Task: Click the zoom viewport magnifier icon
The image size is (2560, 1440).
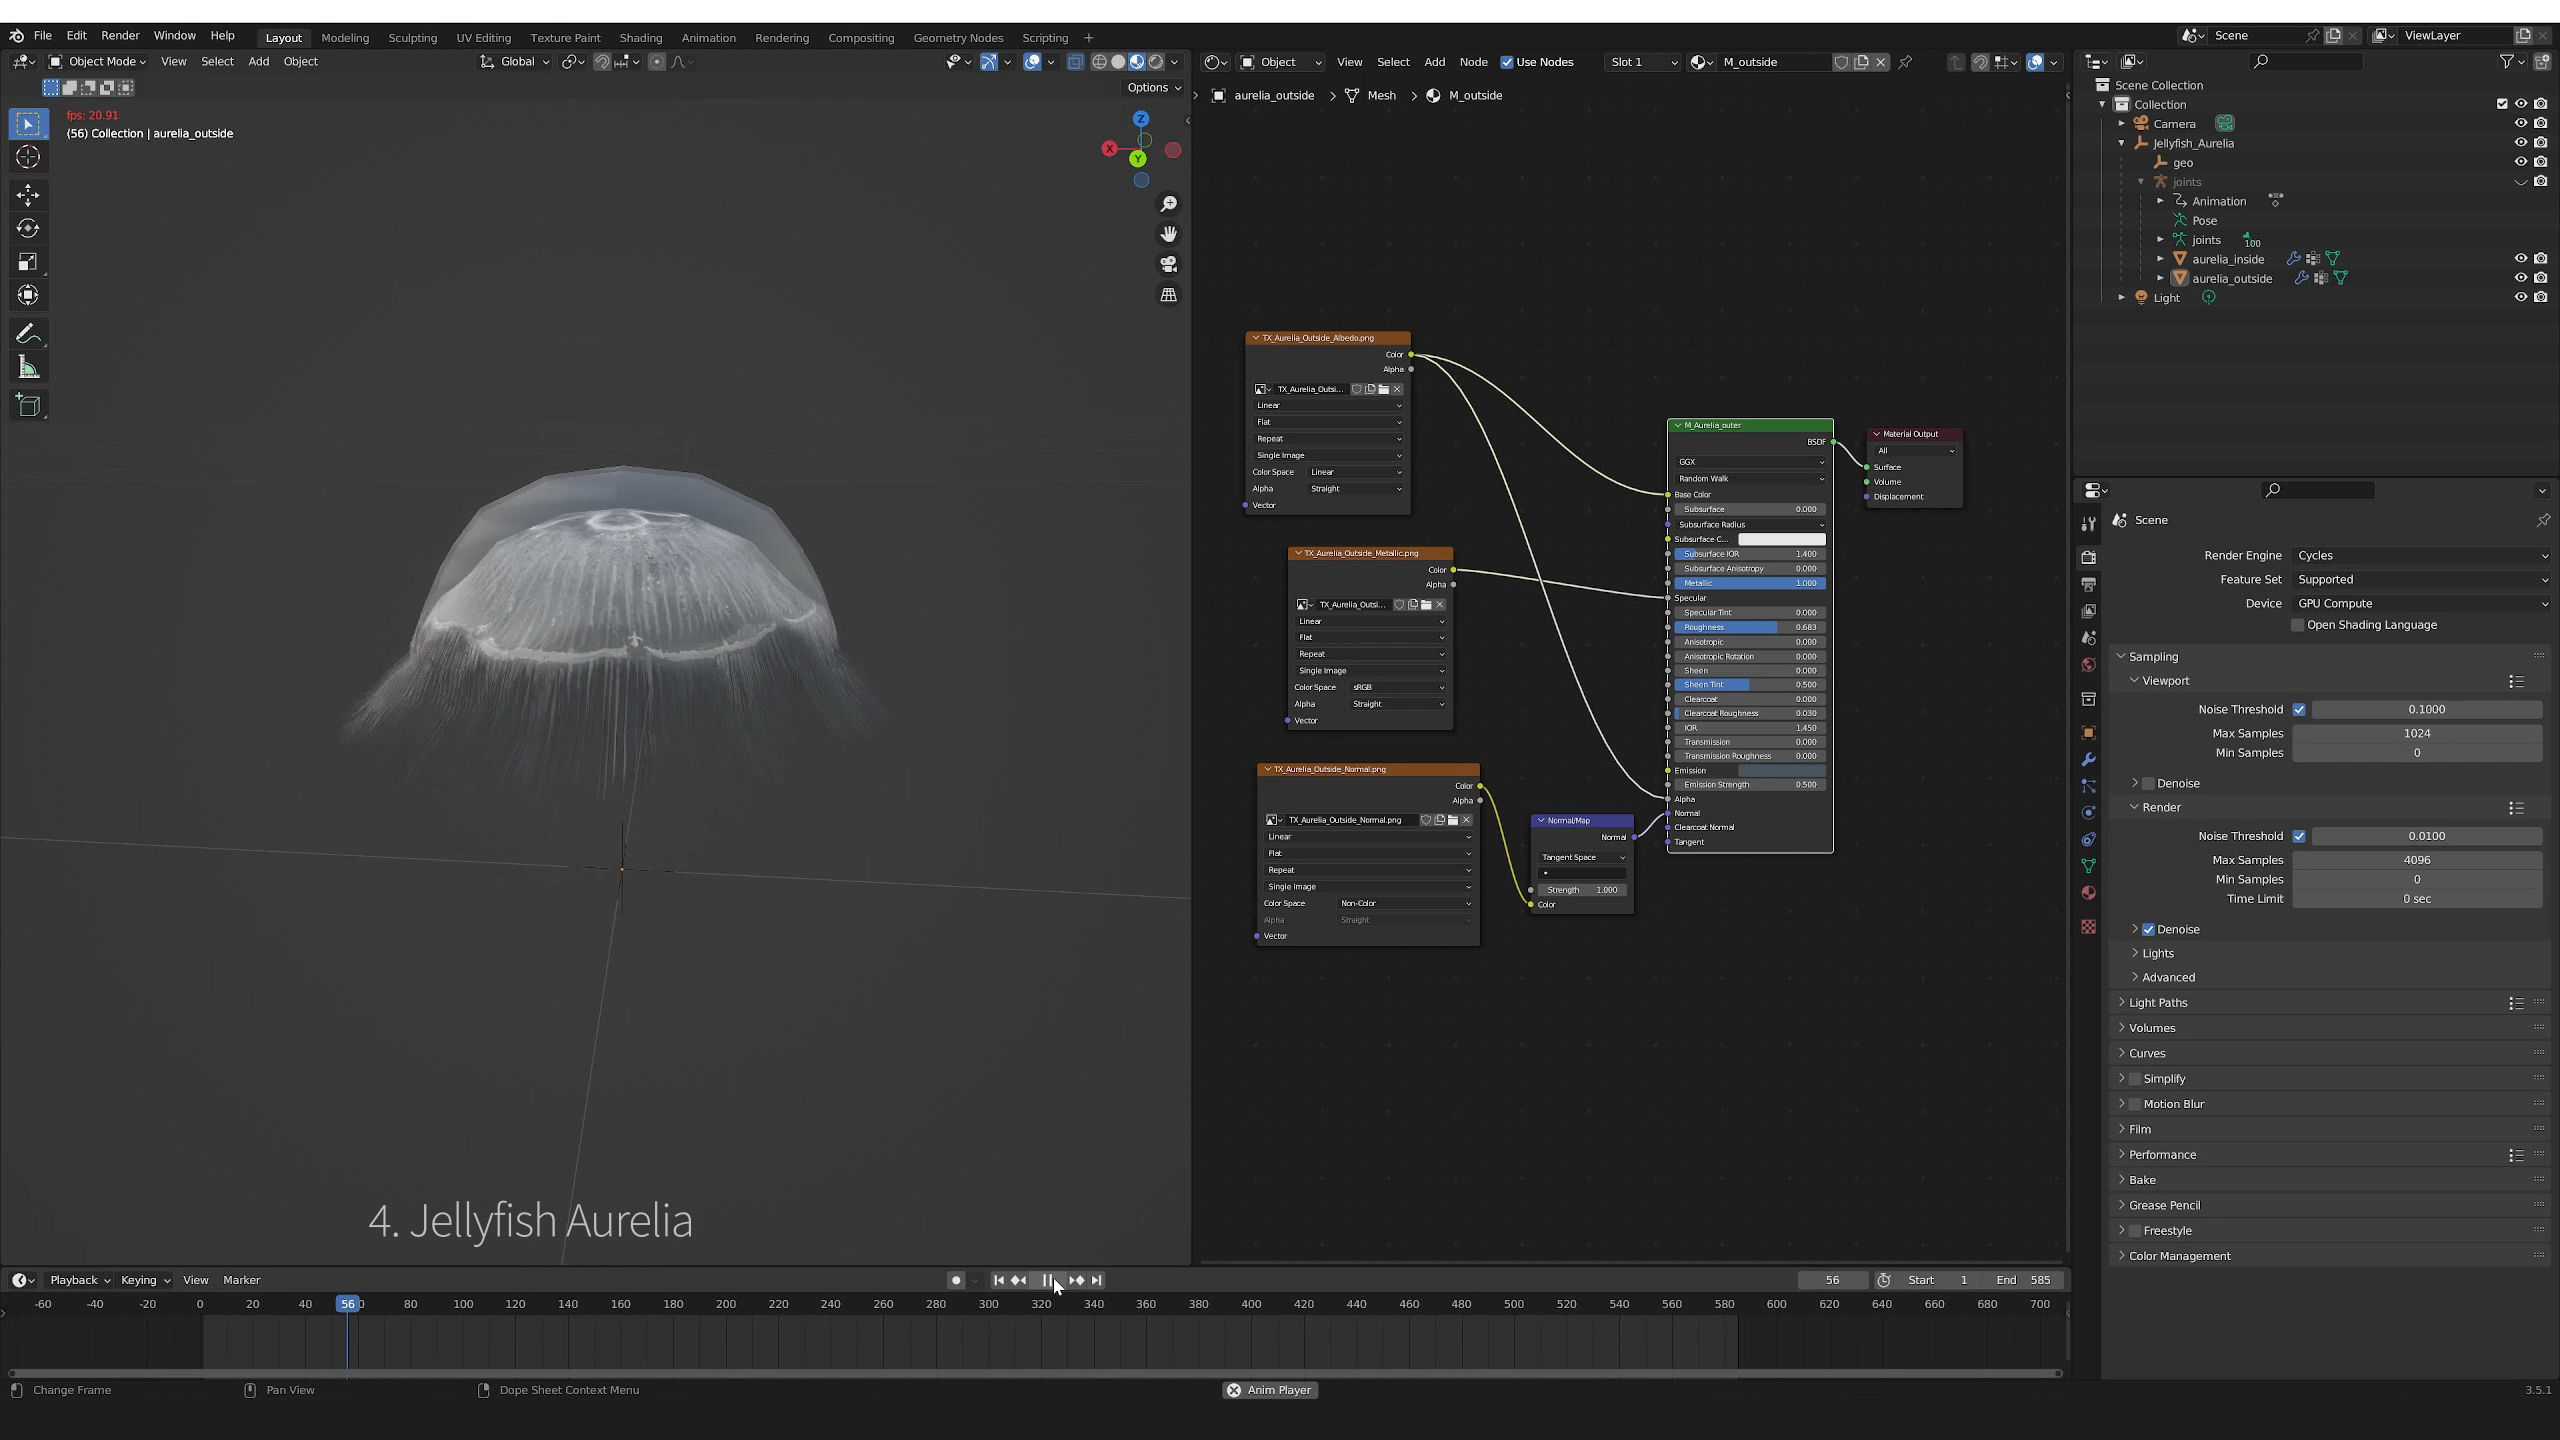Action: click(1168, 204)
